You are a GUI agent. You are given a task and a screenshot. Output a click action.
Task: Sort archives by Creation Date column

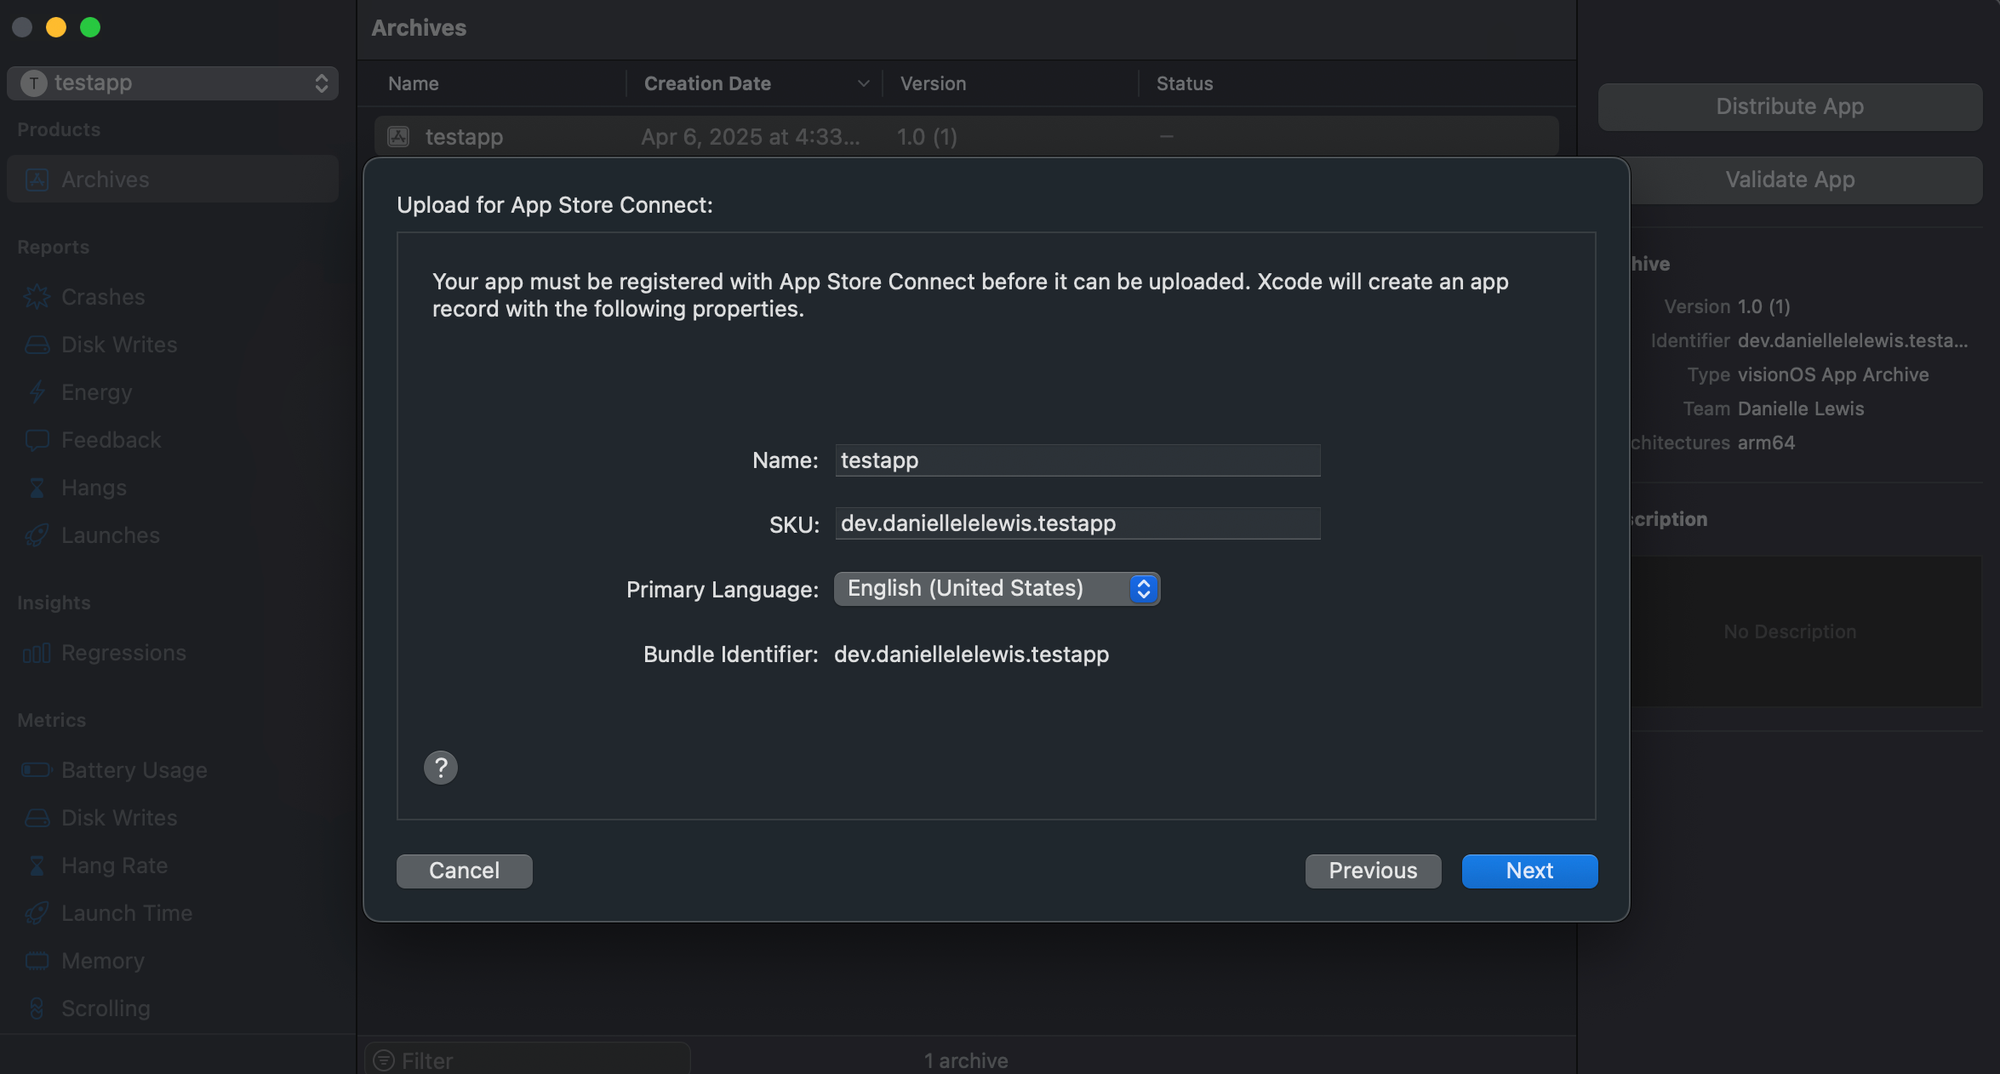click(754, 83)
